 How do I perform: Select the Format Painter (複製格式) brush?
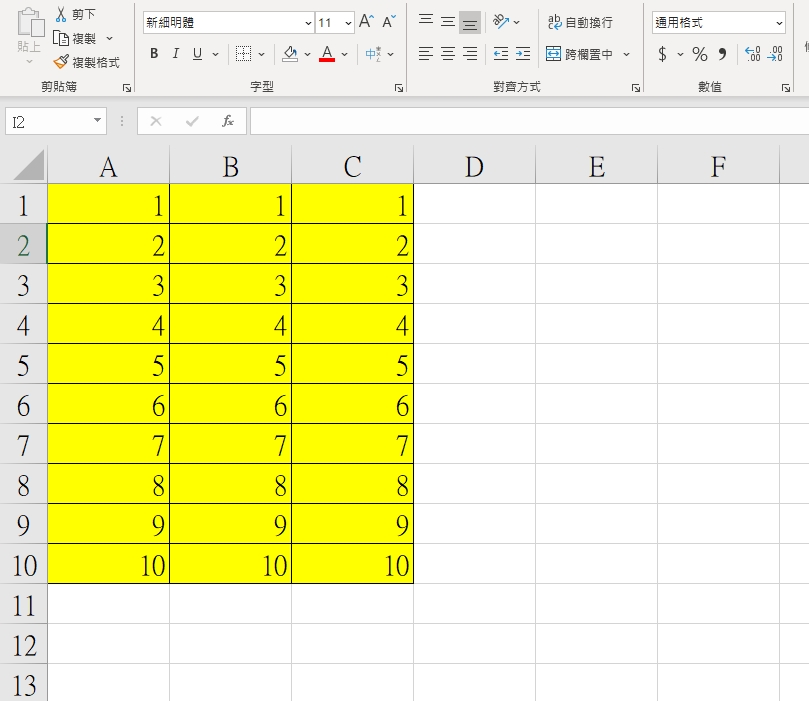click(61, 62)
